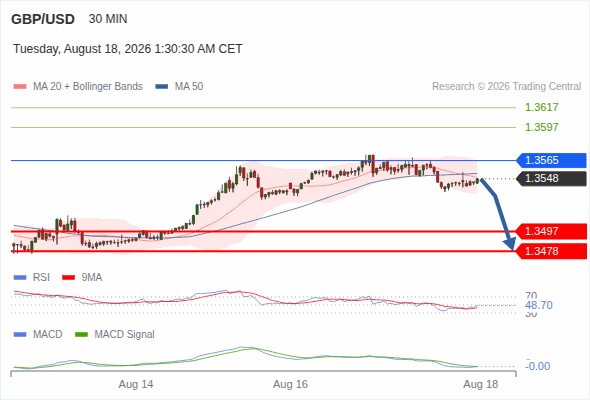
Task: Click the Aug 18 date axis label
Action: (481, 385)
